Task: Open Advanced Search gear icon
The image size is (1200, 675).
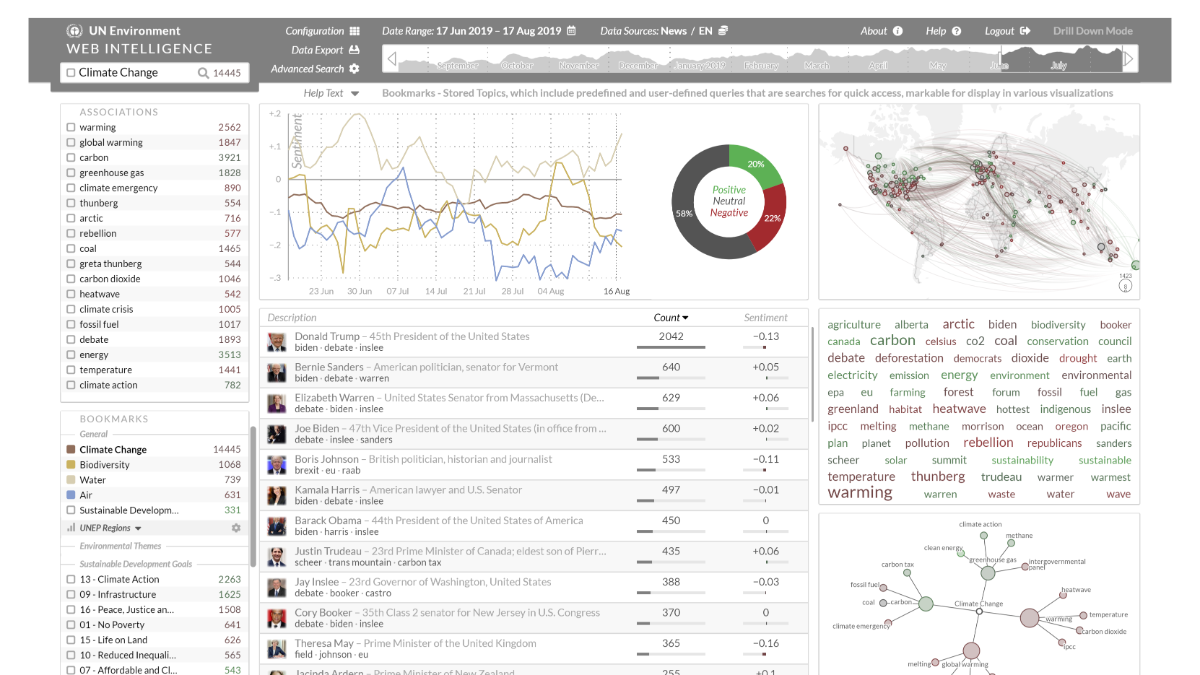Action: click(354, 69)
